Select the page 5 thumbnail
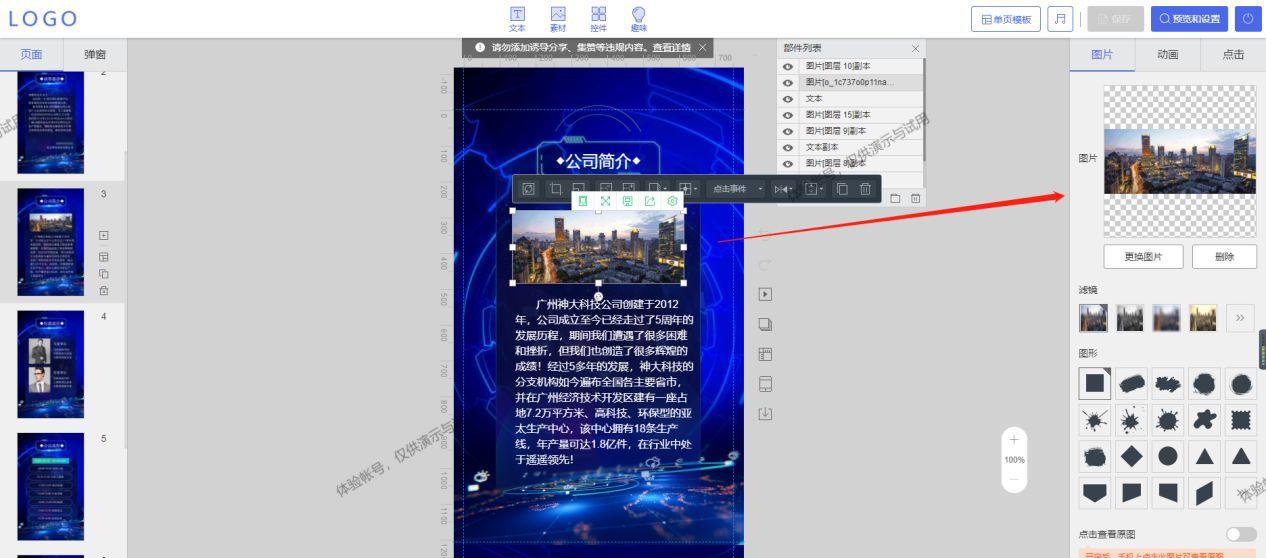This screenshot has width=1266, height=558. (51, 486)
